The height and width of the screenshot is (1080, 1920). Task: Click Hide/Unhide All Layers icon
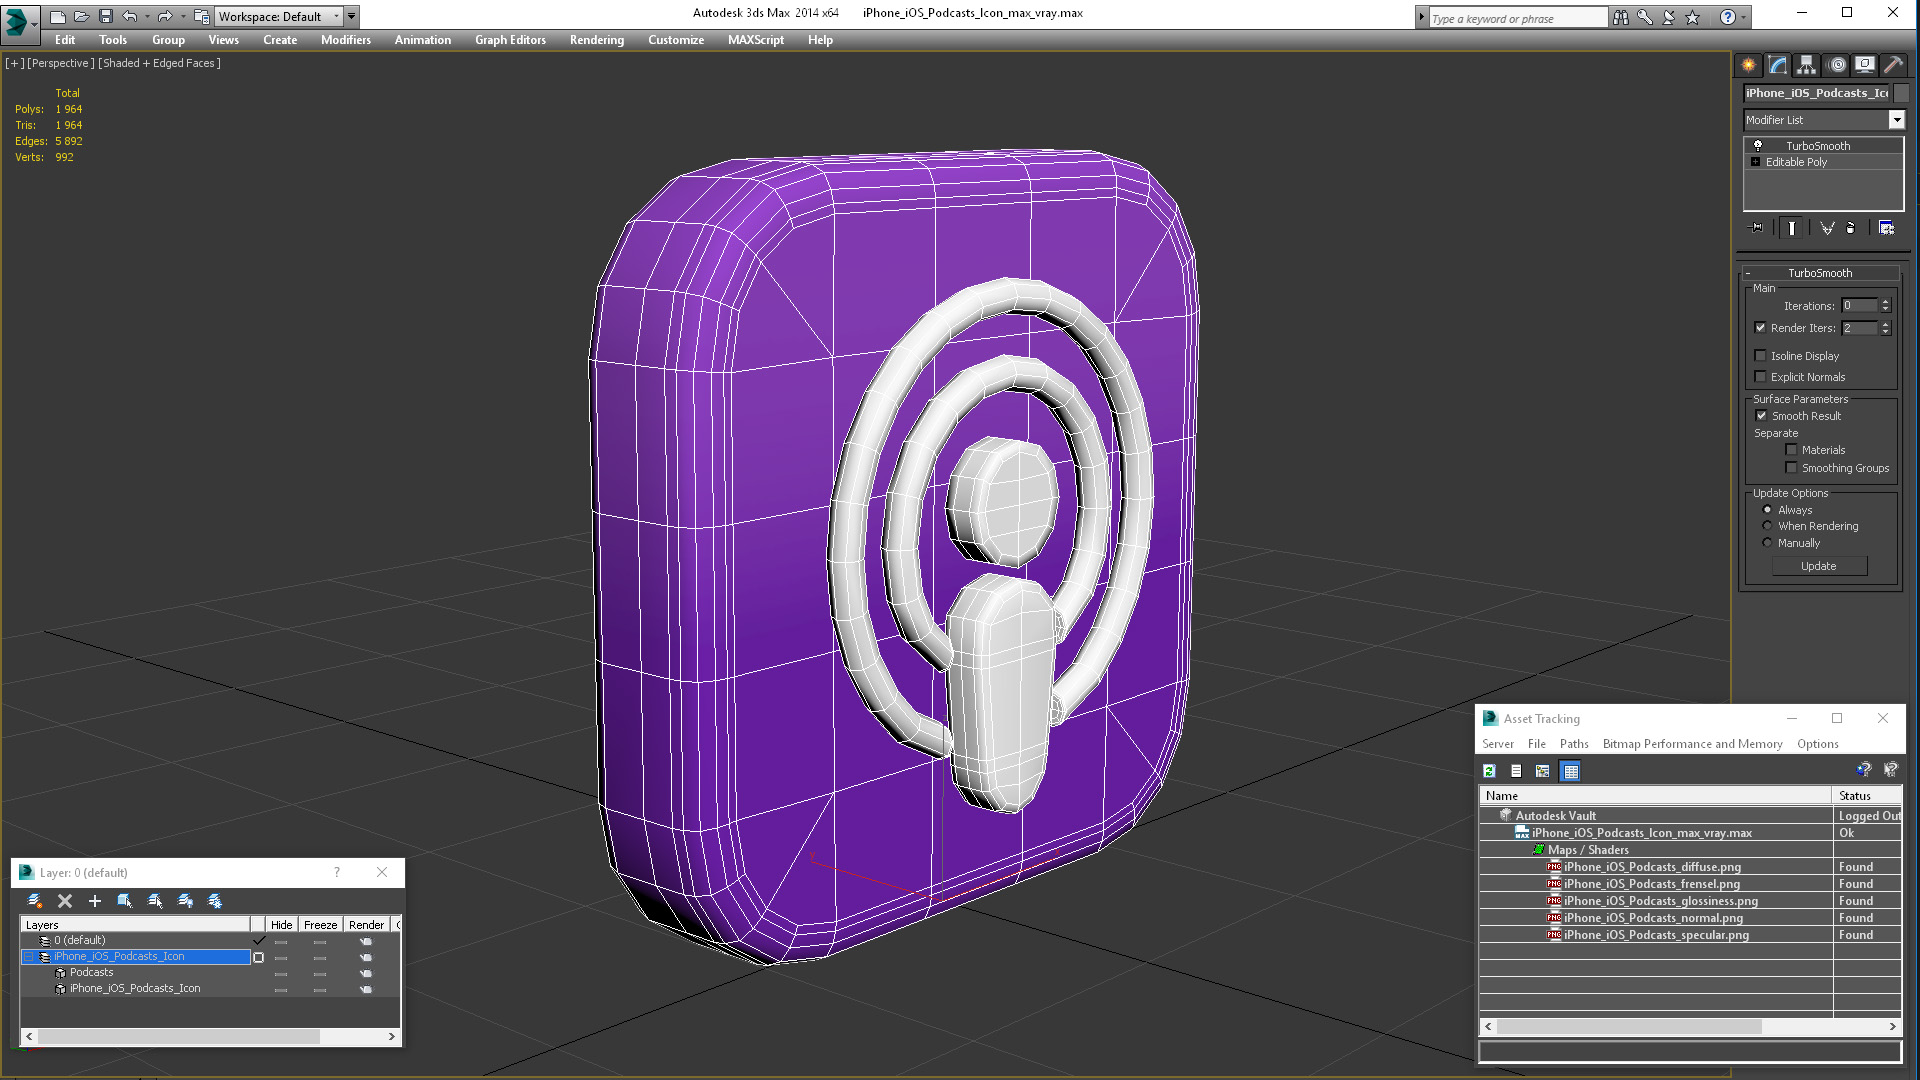tap(185, 901)
